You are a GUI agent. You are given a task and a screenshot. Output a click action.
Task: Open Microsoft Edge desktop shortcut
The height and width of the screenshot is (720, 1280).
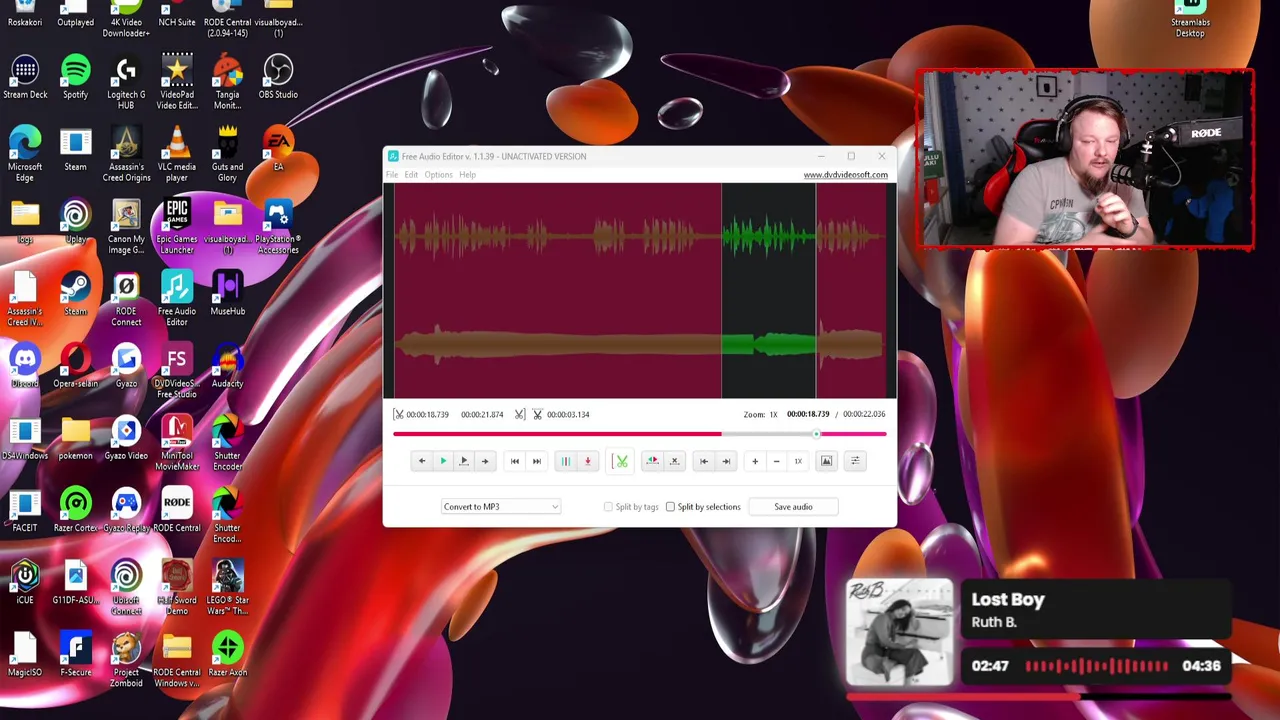coord(25,155)
